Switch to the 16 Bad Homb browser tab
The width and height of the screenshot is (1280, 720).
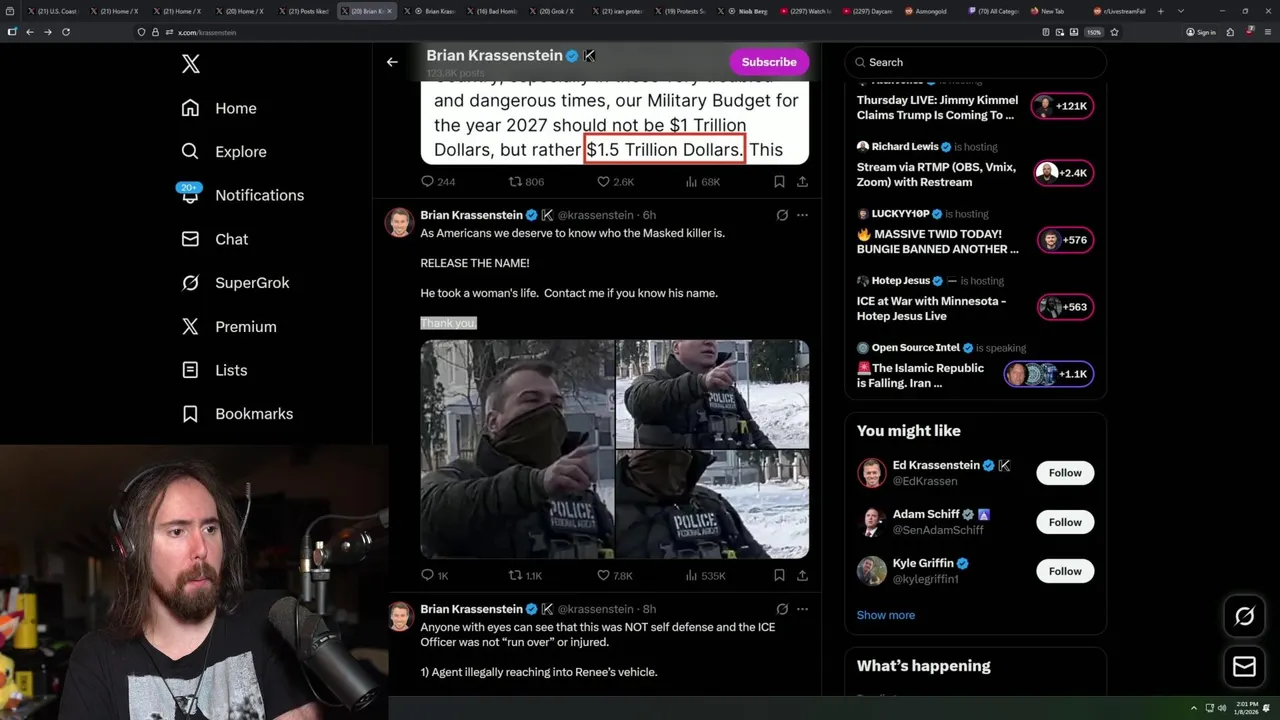493,11
